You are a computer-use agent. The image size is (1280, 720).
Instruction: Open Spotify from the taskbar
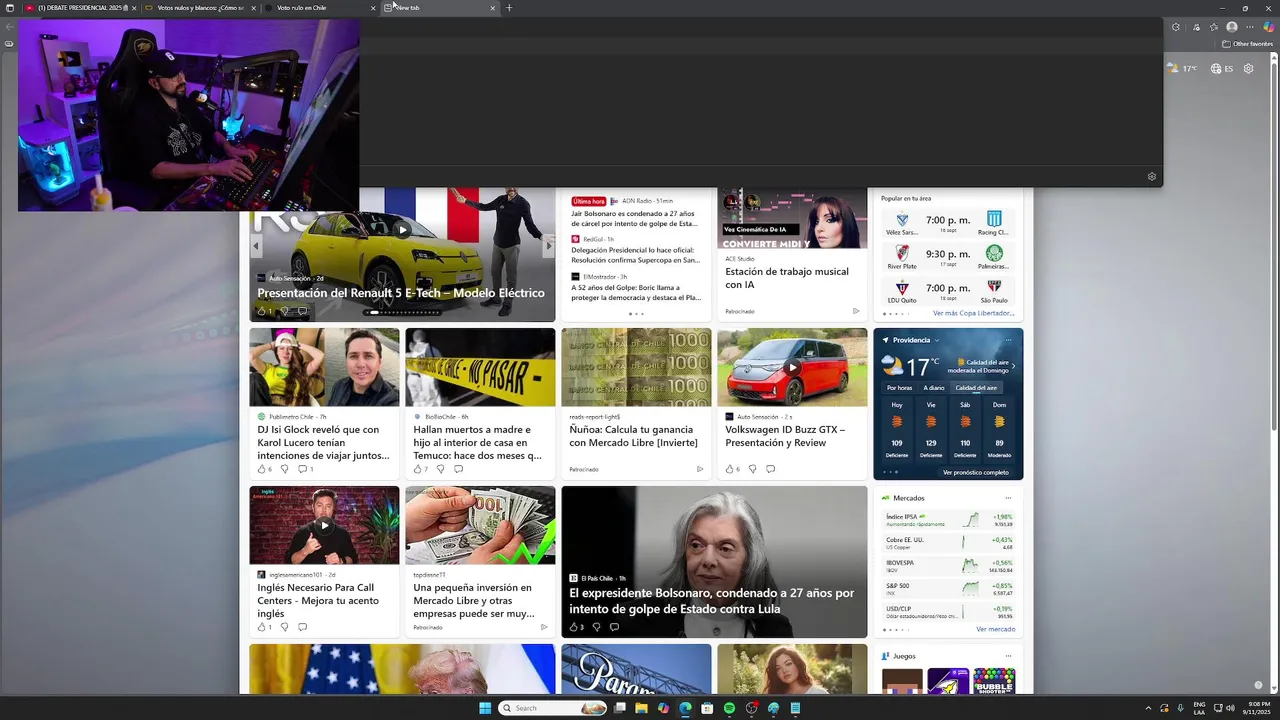pyautogui.click(x=729, y=708)
